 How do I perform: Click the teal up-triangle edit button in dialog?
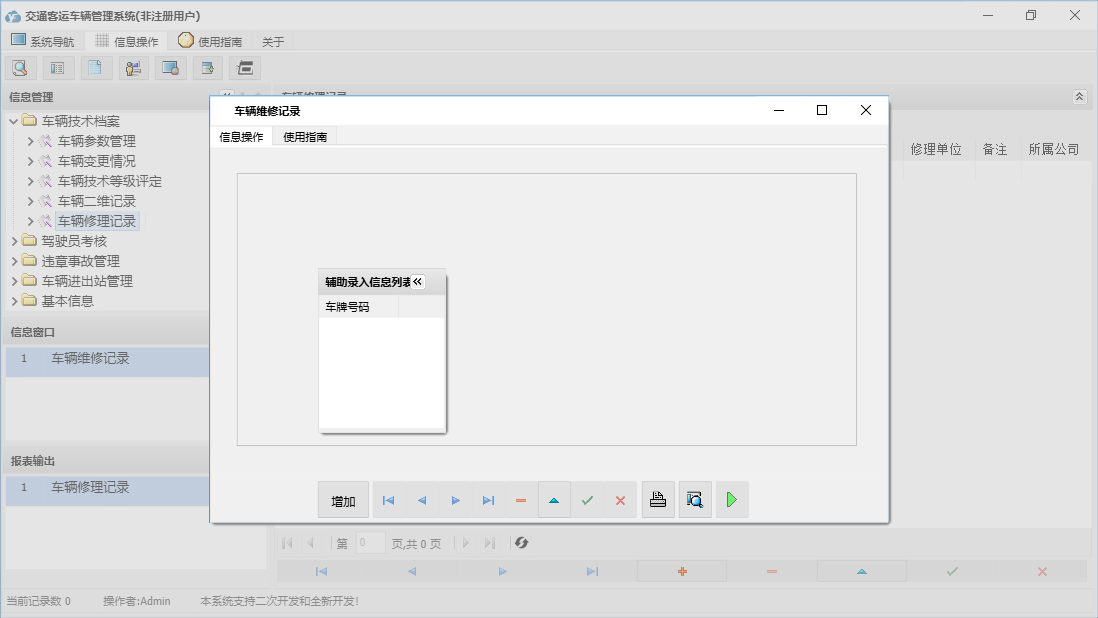click(554, 500)
